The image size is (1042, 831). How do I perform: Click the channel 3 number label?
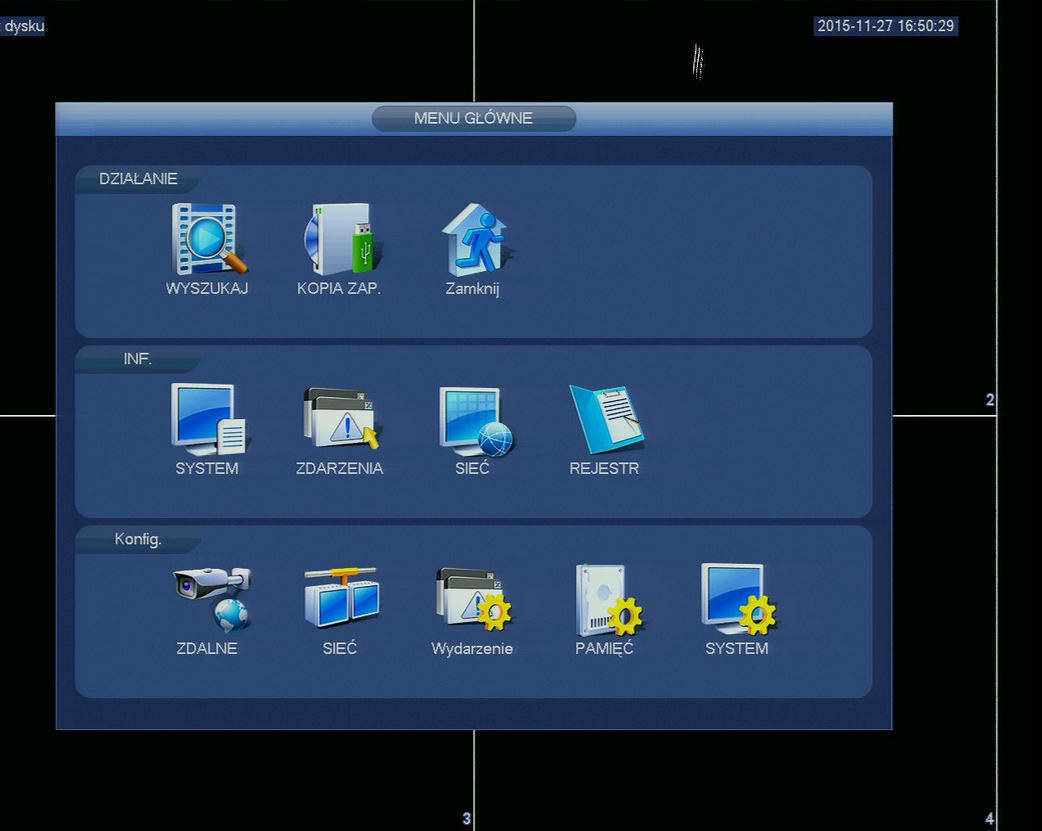466,819
